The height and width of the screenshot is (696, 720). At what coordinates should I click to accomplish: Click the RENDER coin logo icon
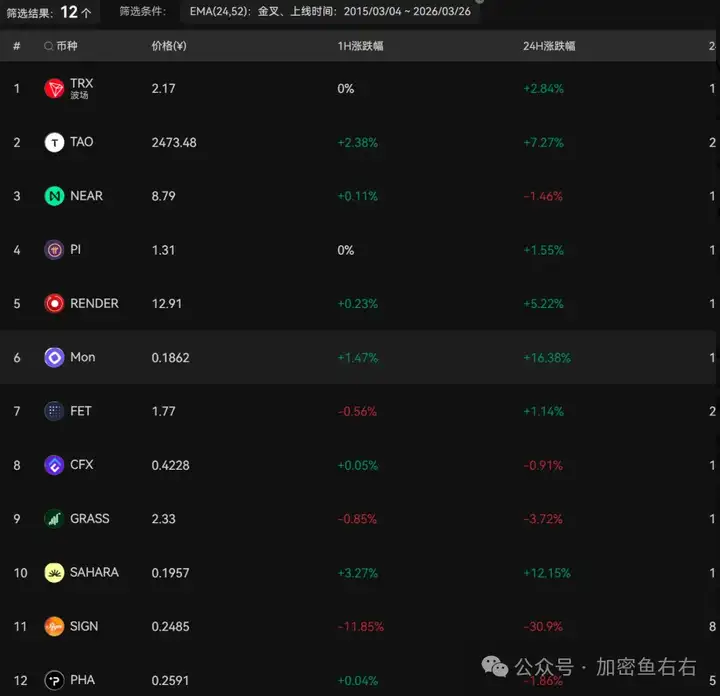[54, 303]
